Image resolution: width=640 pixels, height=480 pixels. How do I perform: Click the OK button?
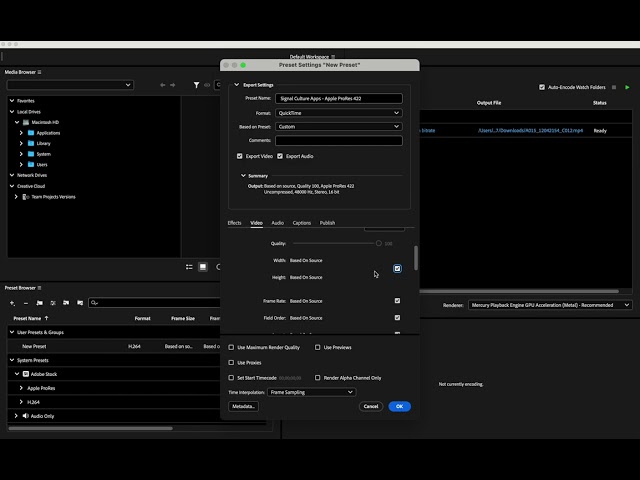tap(400, 407)
